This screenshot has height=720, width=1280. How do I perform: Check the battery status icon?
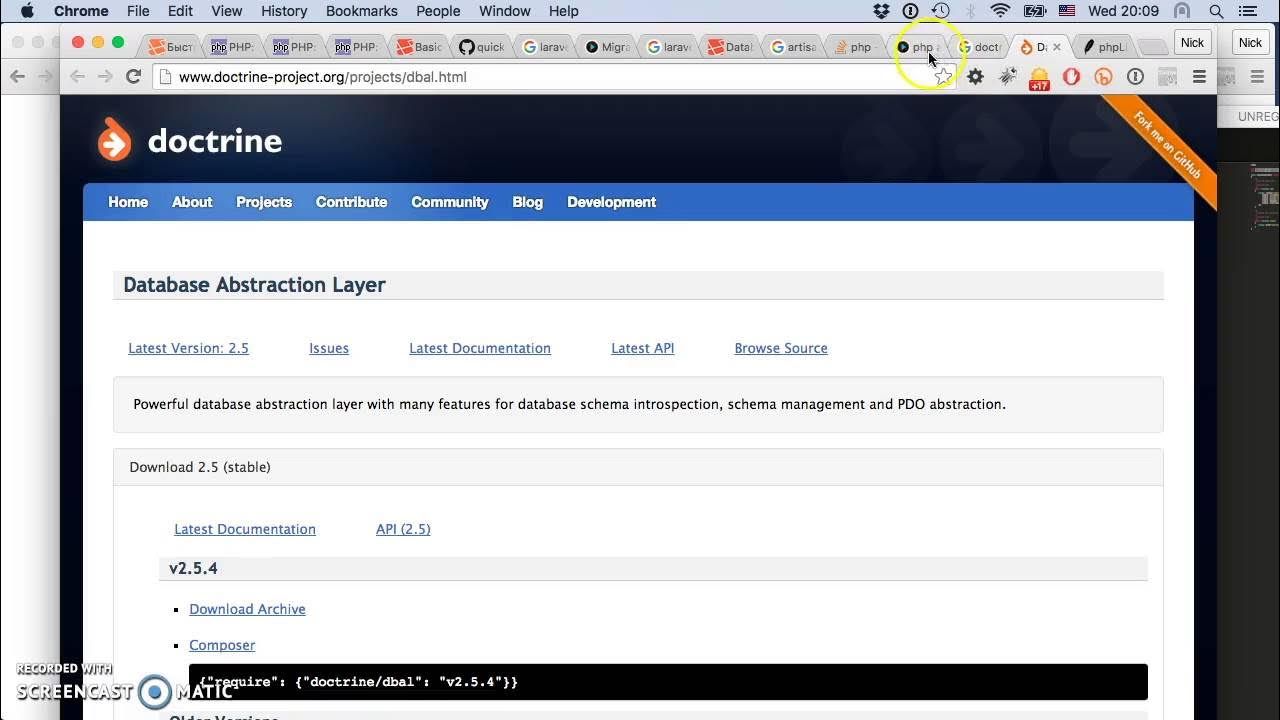[x=1034, y=11]
